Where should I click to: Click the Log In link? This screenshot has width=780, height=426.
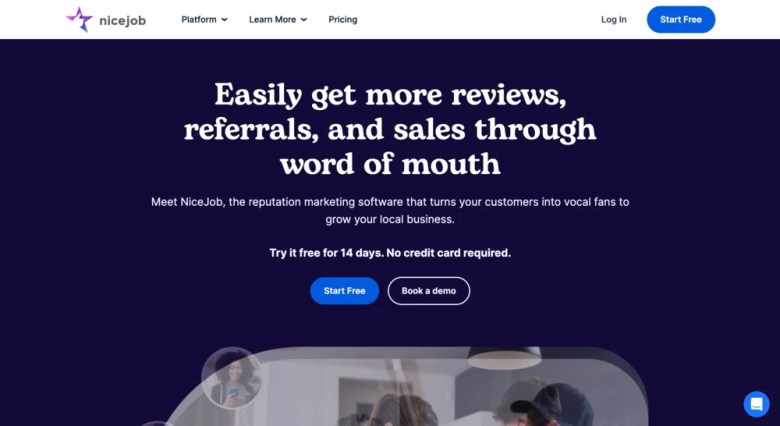tap(613, 19)
